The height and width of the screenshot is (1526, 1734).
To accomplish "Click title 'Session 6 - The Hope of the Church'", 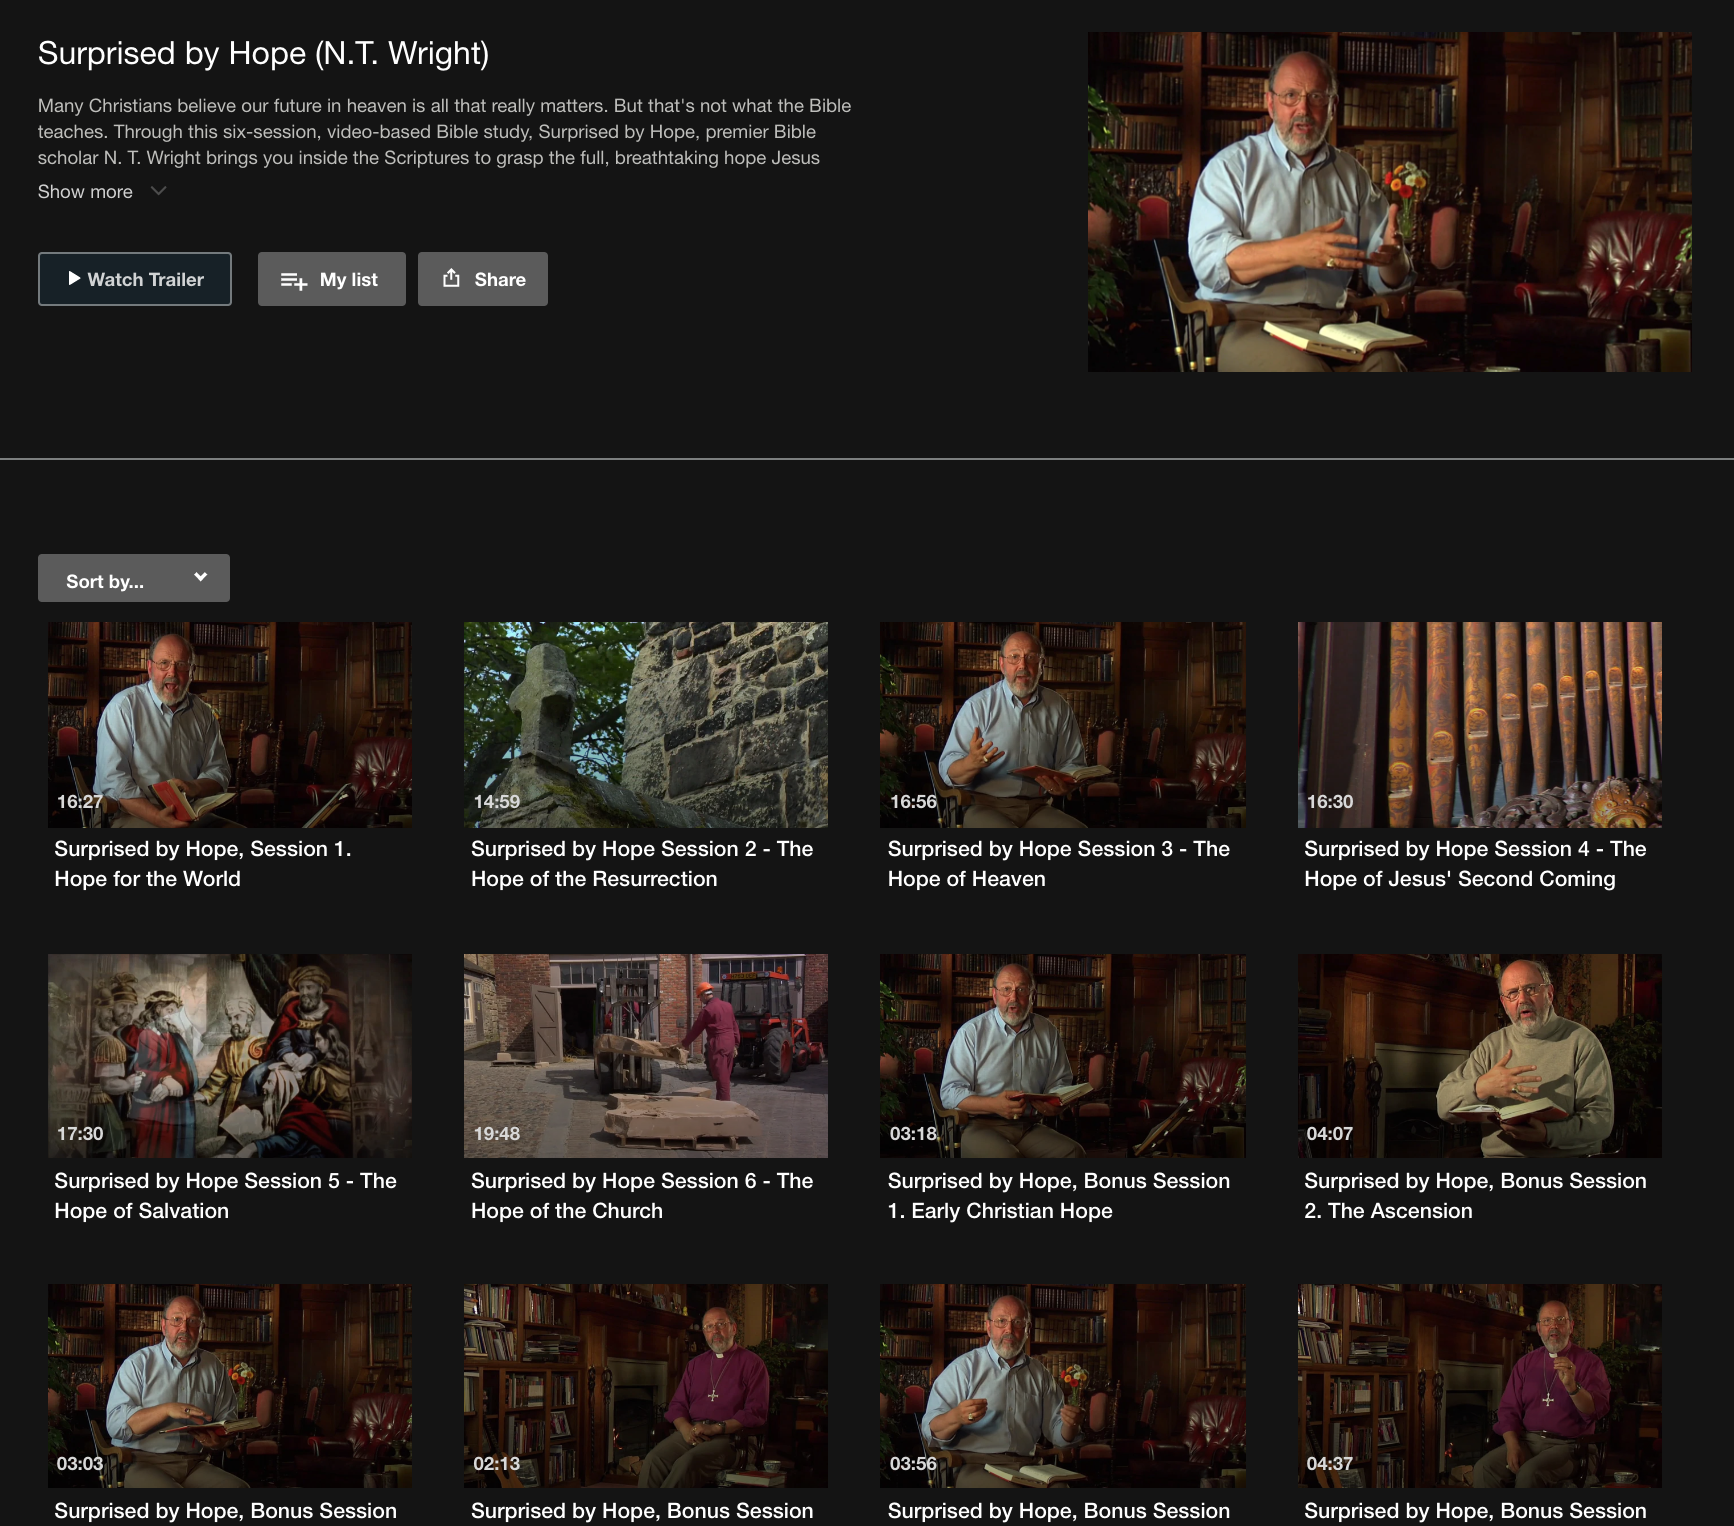I will (642, 1196).
